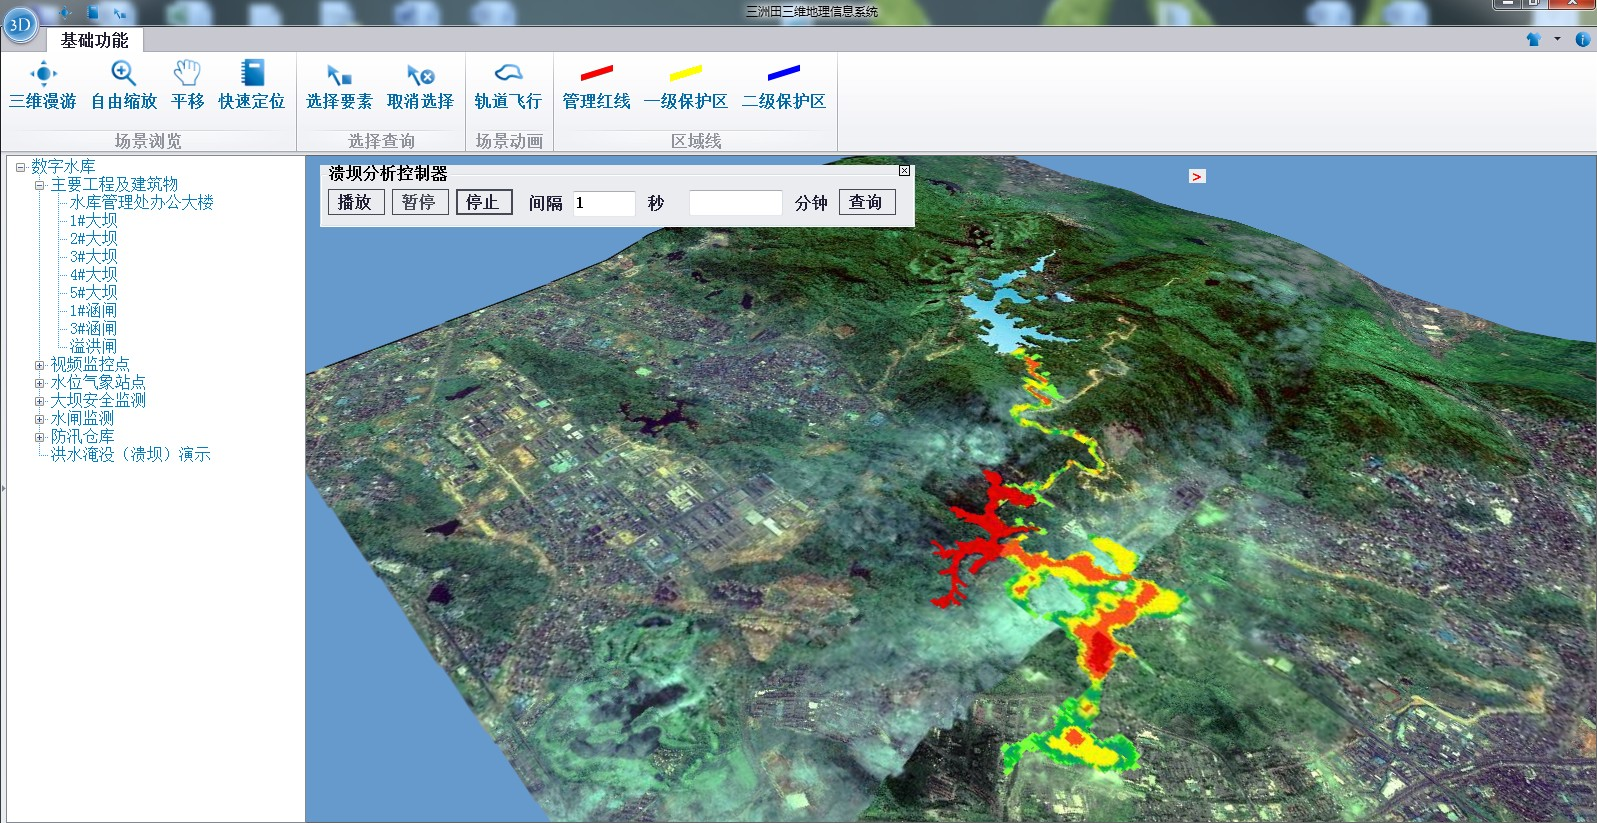Choose the 平移 pan hand tool
1597x823 pixels.
187,85
